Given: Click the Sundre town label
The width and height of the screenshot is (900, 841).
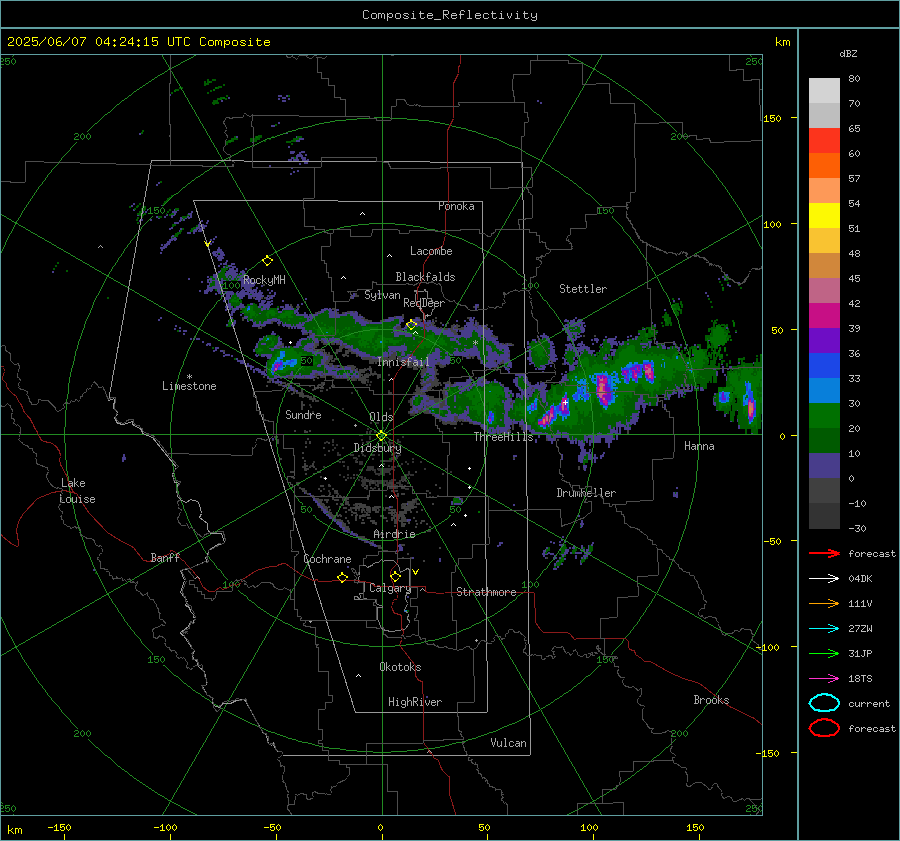Looking at the screenshot, I should click(303, 414).
